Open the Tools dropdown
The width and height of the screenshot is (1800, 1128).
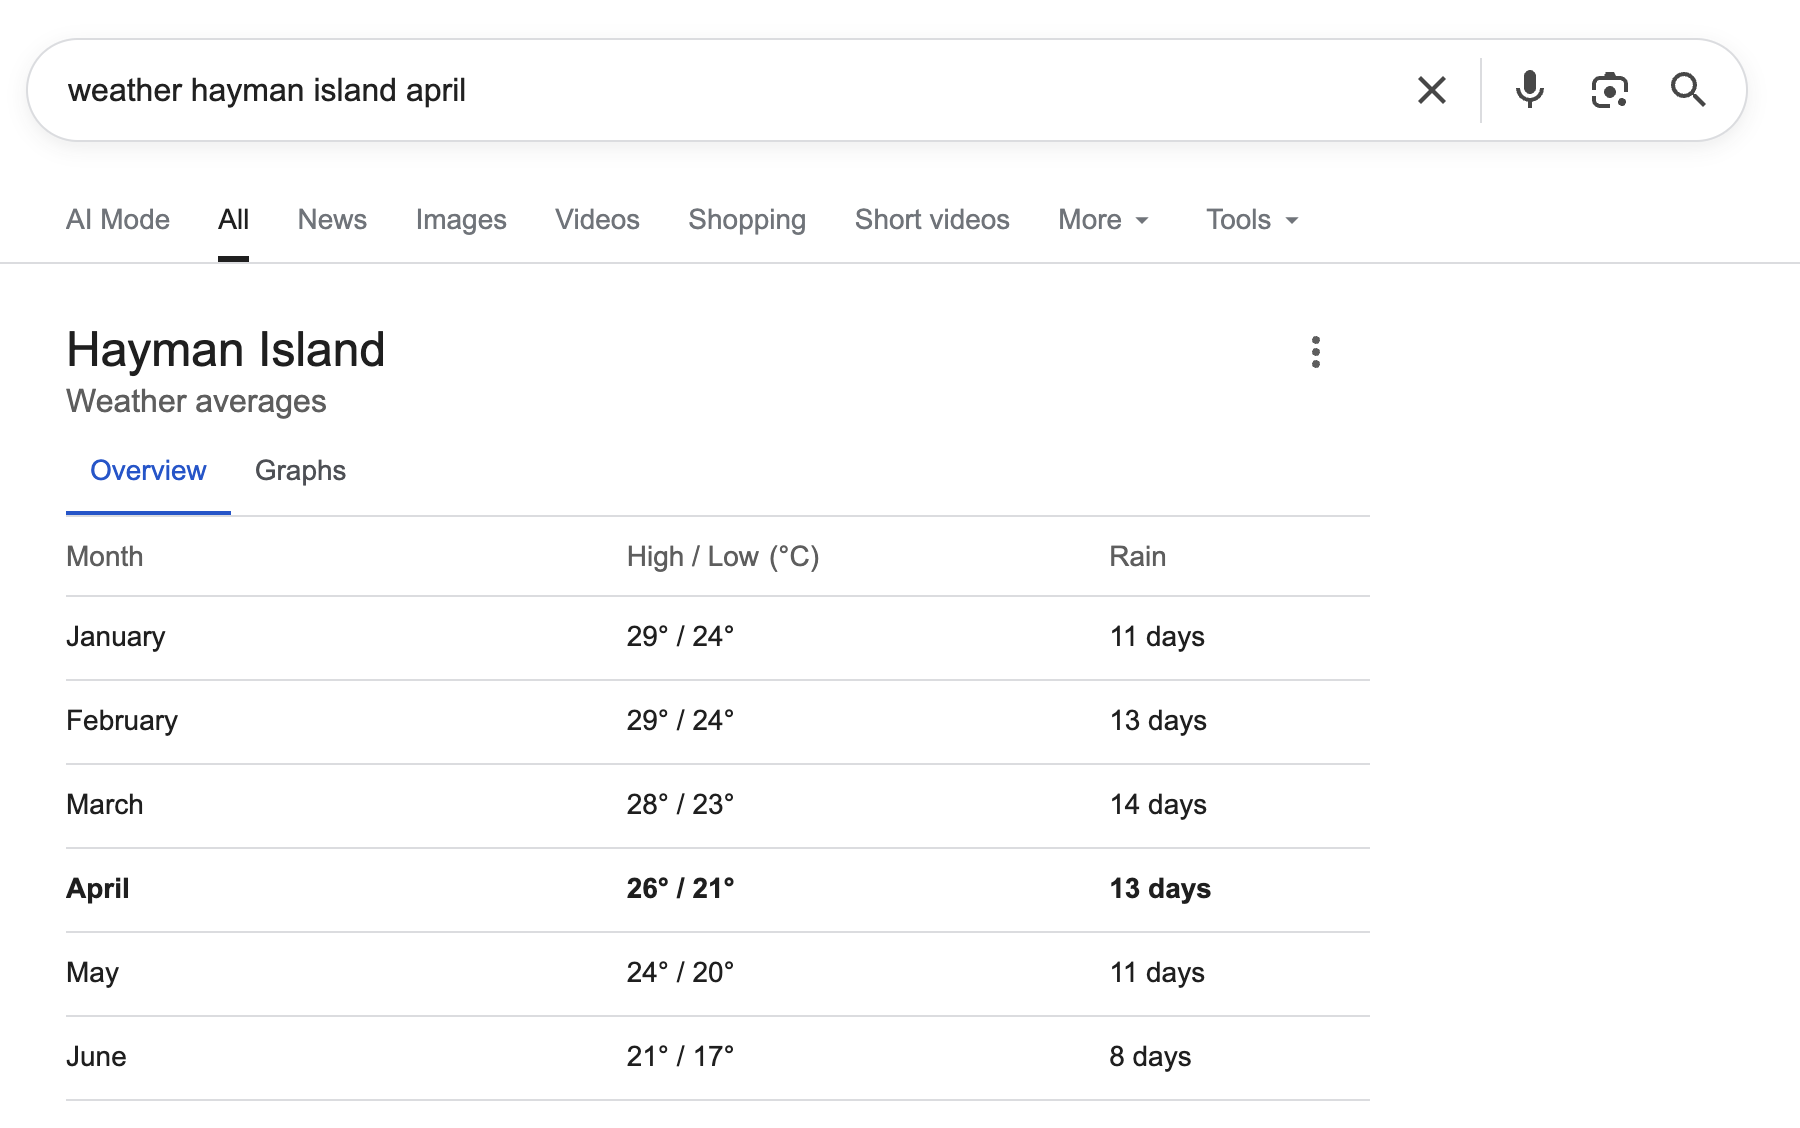click(x=1251, y=220)
